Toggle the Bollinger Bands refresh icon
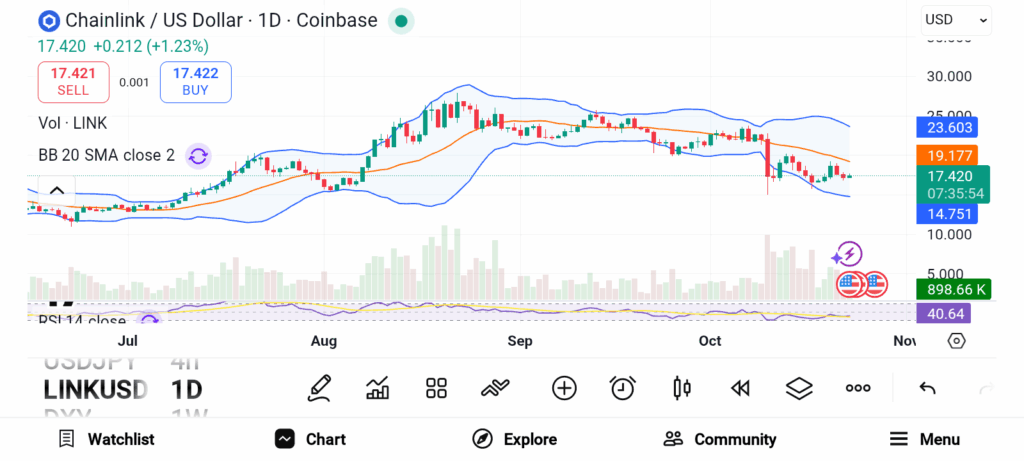Screen dimensions: 1024x461 point(198,155)
